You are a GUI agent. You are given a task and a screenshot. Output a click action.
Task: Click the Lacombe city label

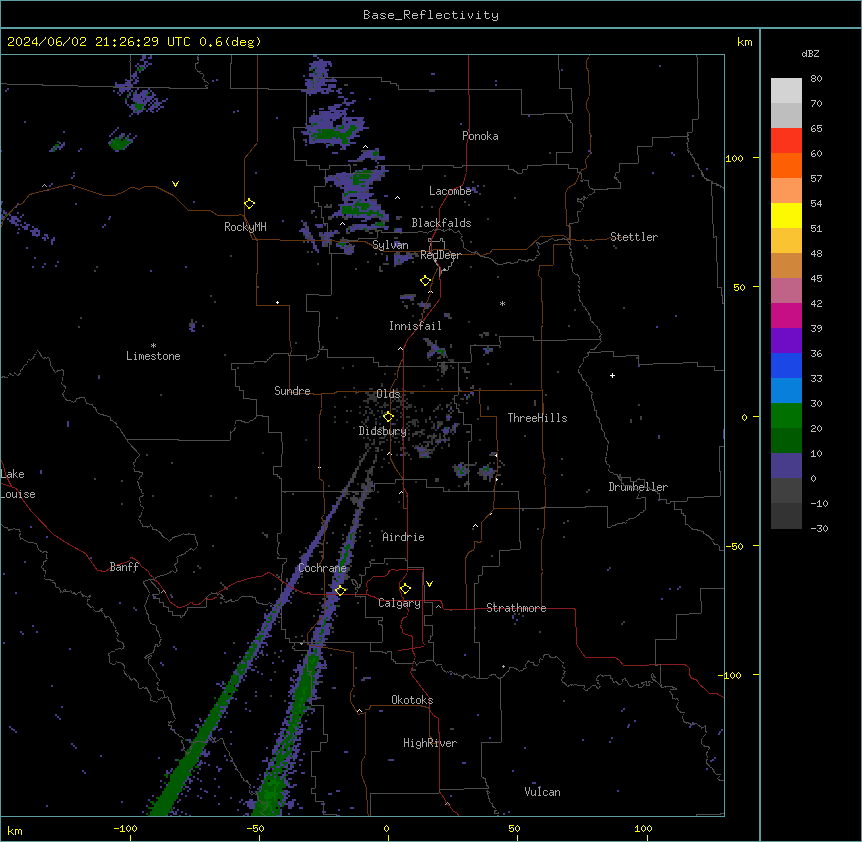[450, 191]
